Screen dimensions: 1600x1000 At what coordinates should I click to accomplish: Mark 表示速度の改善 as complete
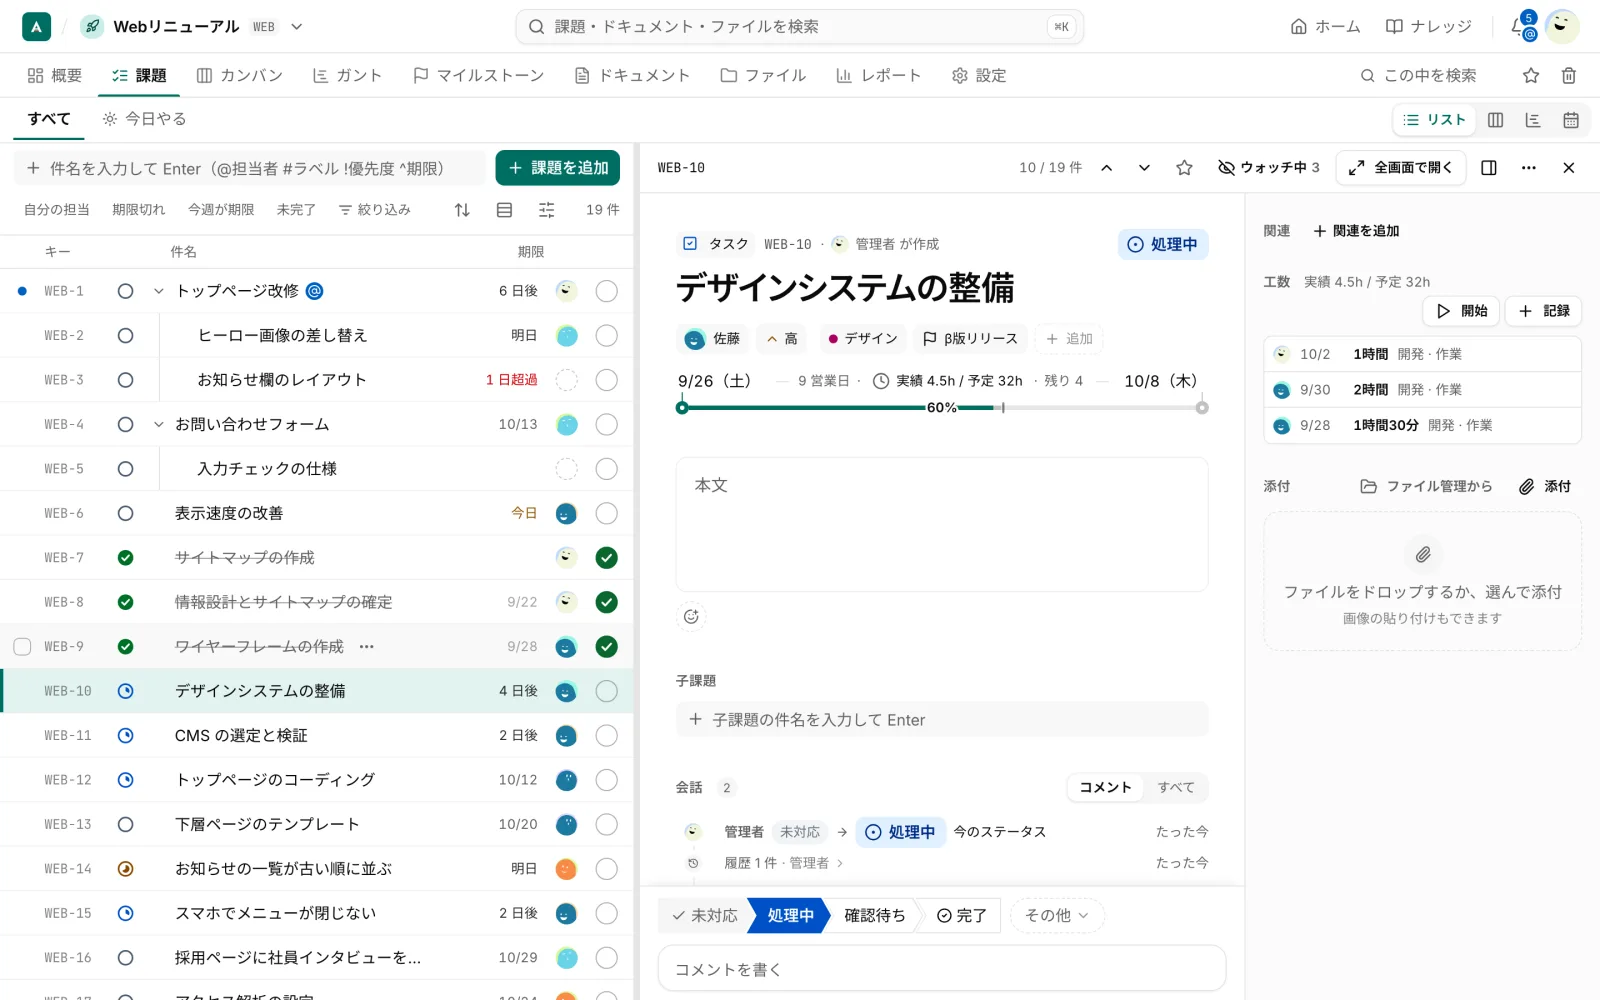[607, 513]
